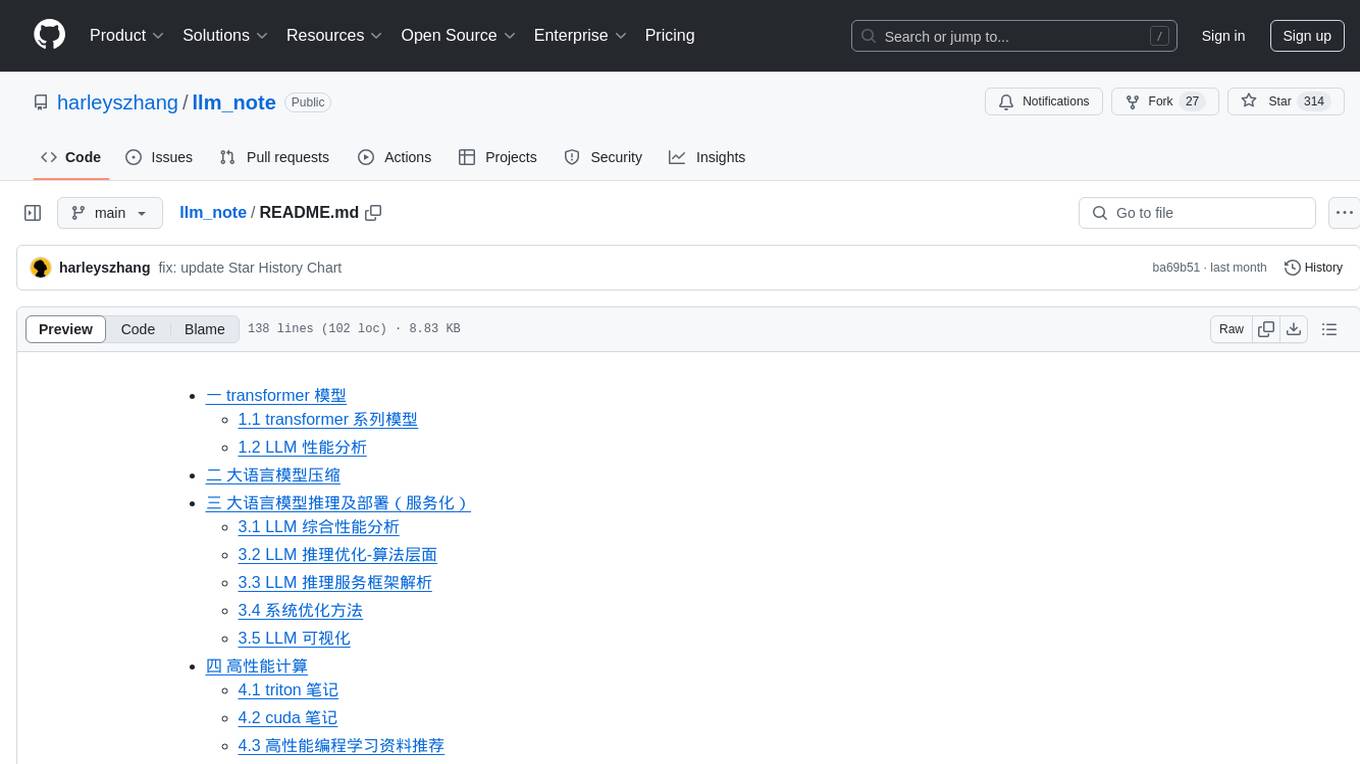Click the Notifications bell button
Image resolution: width=1360 pixels, height=764 pixels.
click(x=1044, y=102)
